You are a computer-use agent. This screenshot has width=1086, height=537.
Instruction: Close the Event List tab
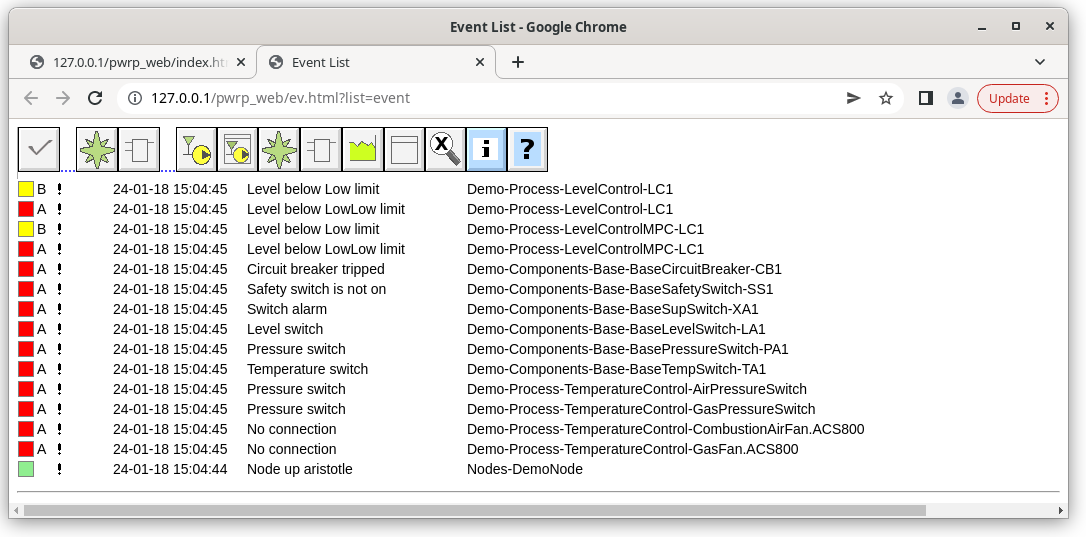pos(479,62)
